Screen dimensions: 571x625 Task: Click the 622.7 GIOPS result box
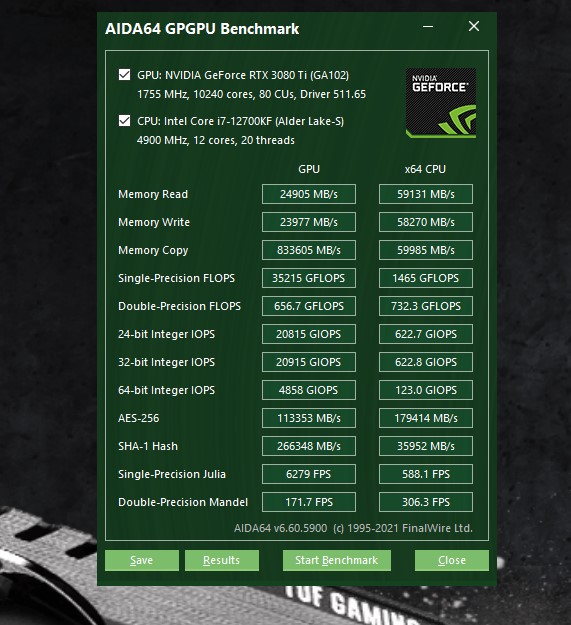coord(426,334)
